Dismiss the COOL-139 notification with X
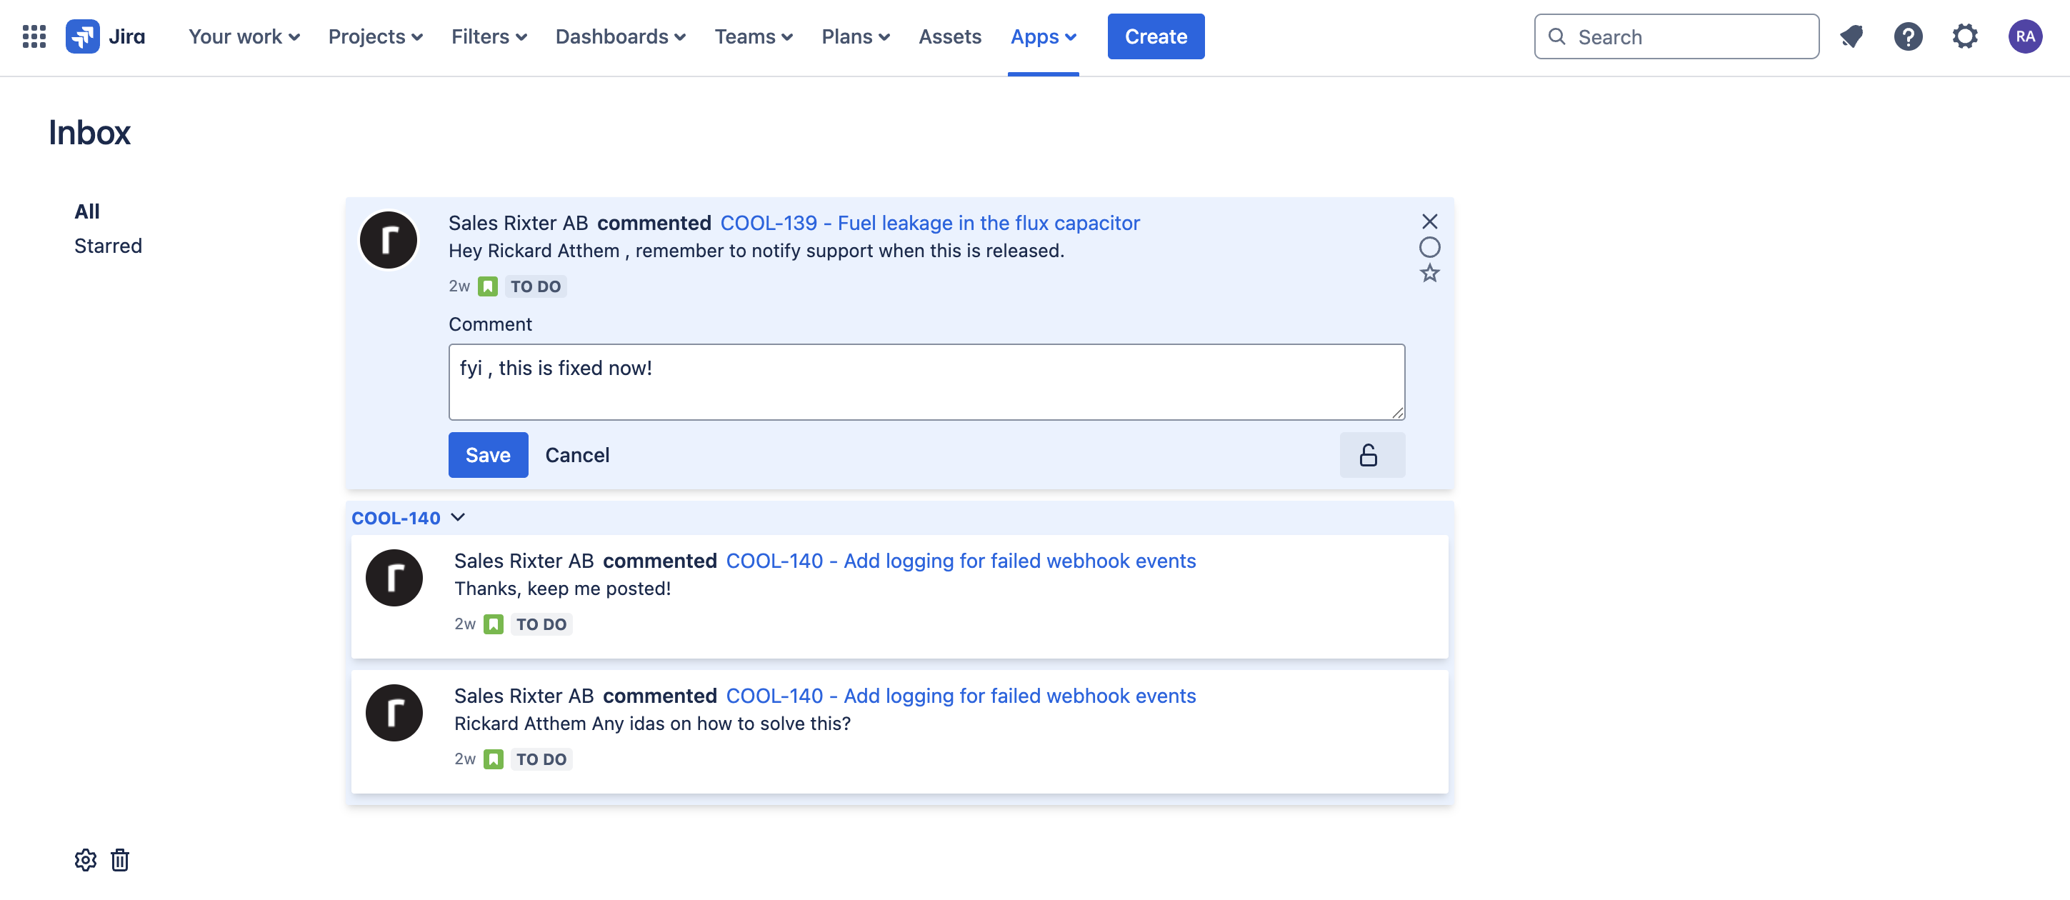Screen dimensions: 2070x900 click(1429, 221)
